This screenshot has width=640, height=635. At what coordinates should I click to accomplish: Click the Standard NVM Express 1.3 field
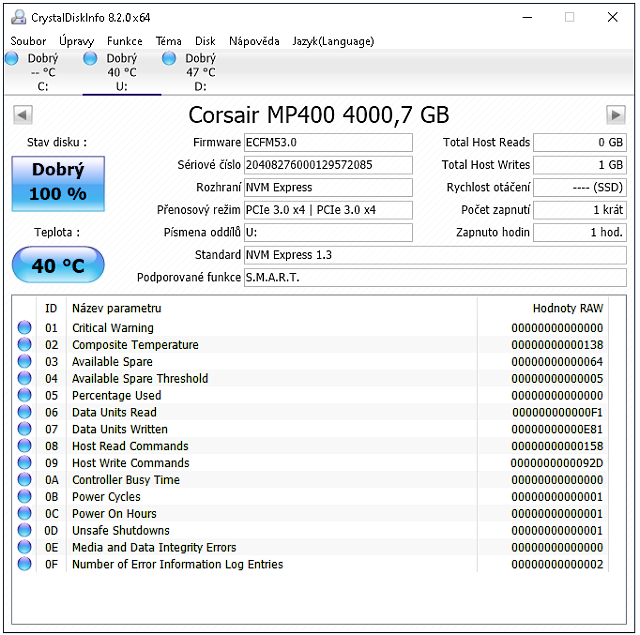pos(435,255)
